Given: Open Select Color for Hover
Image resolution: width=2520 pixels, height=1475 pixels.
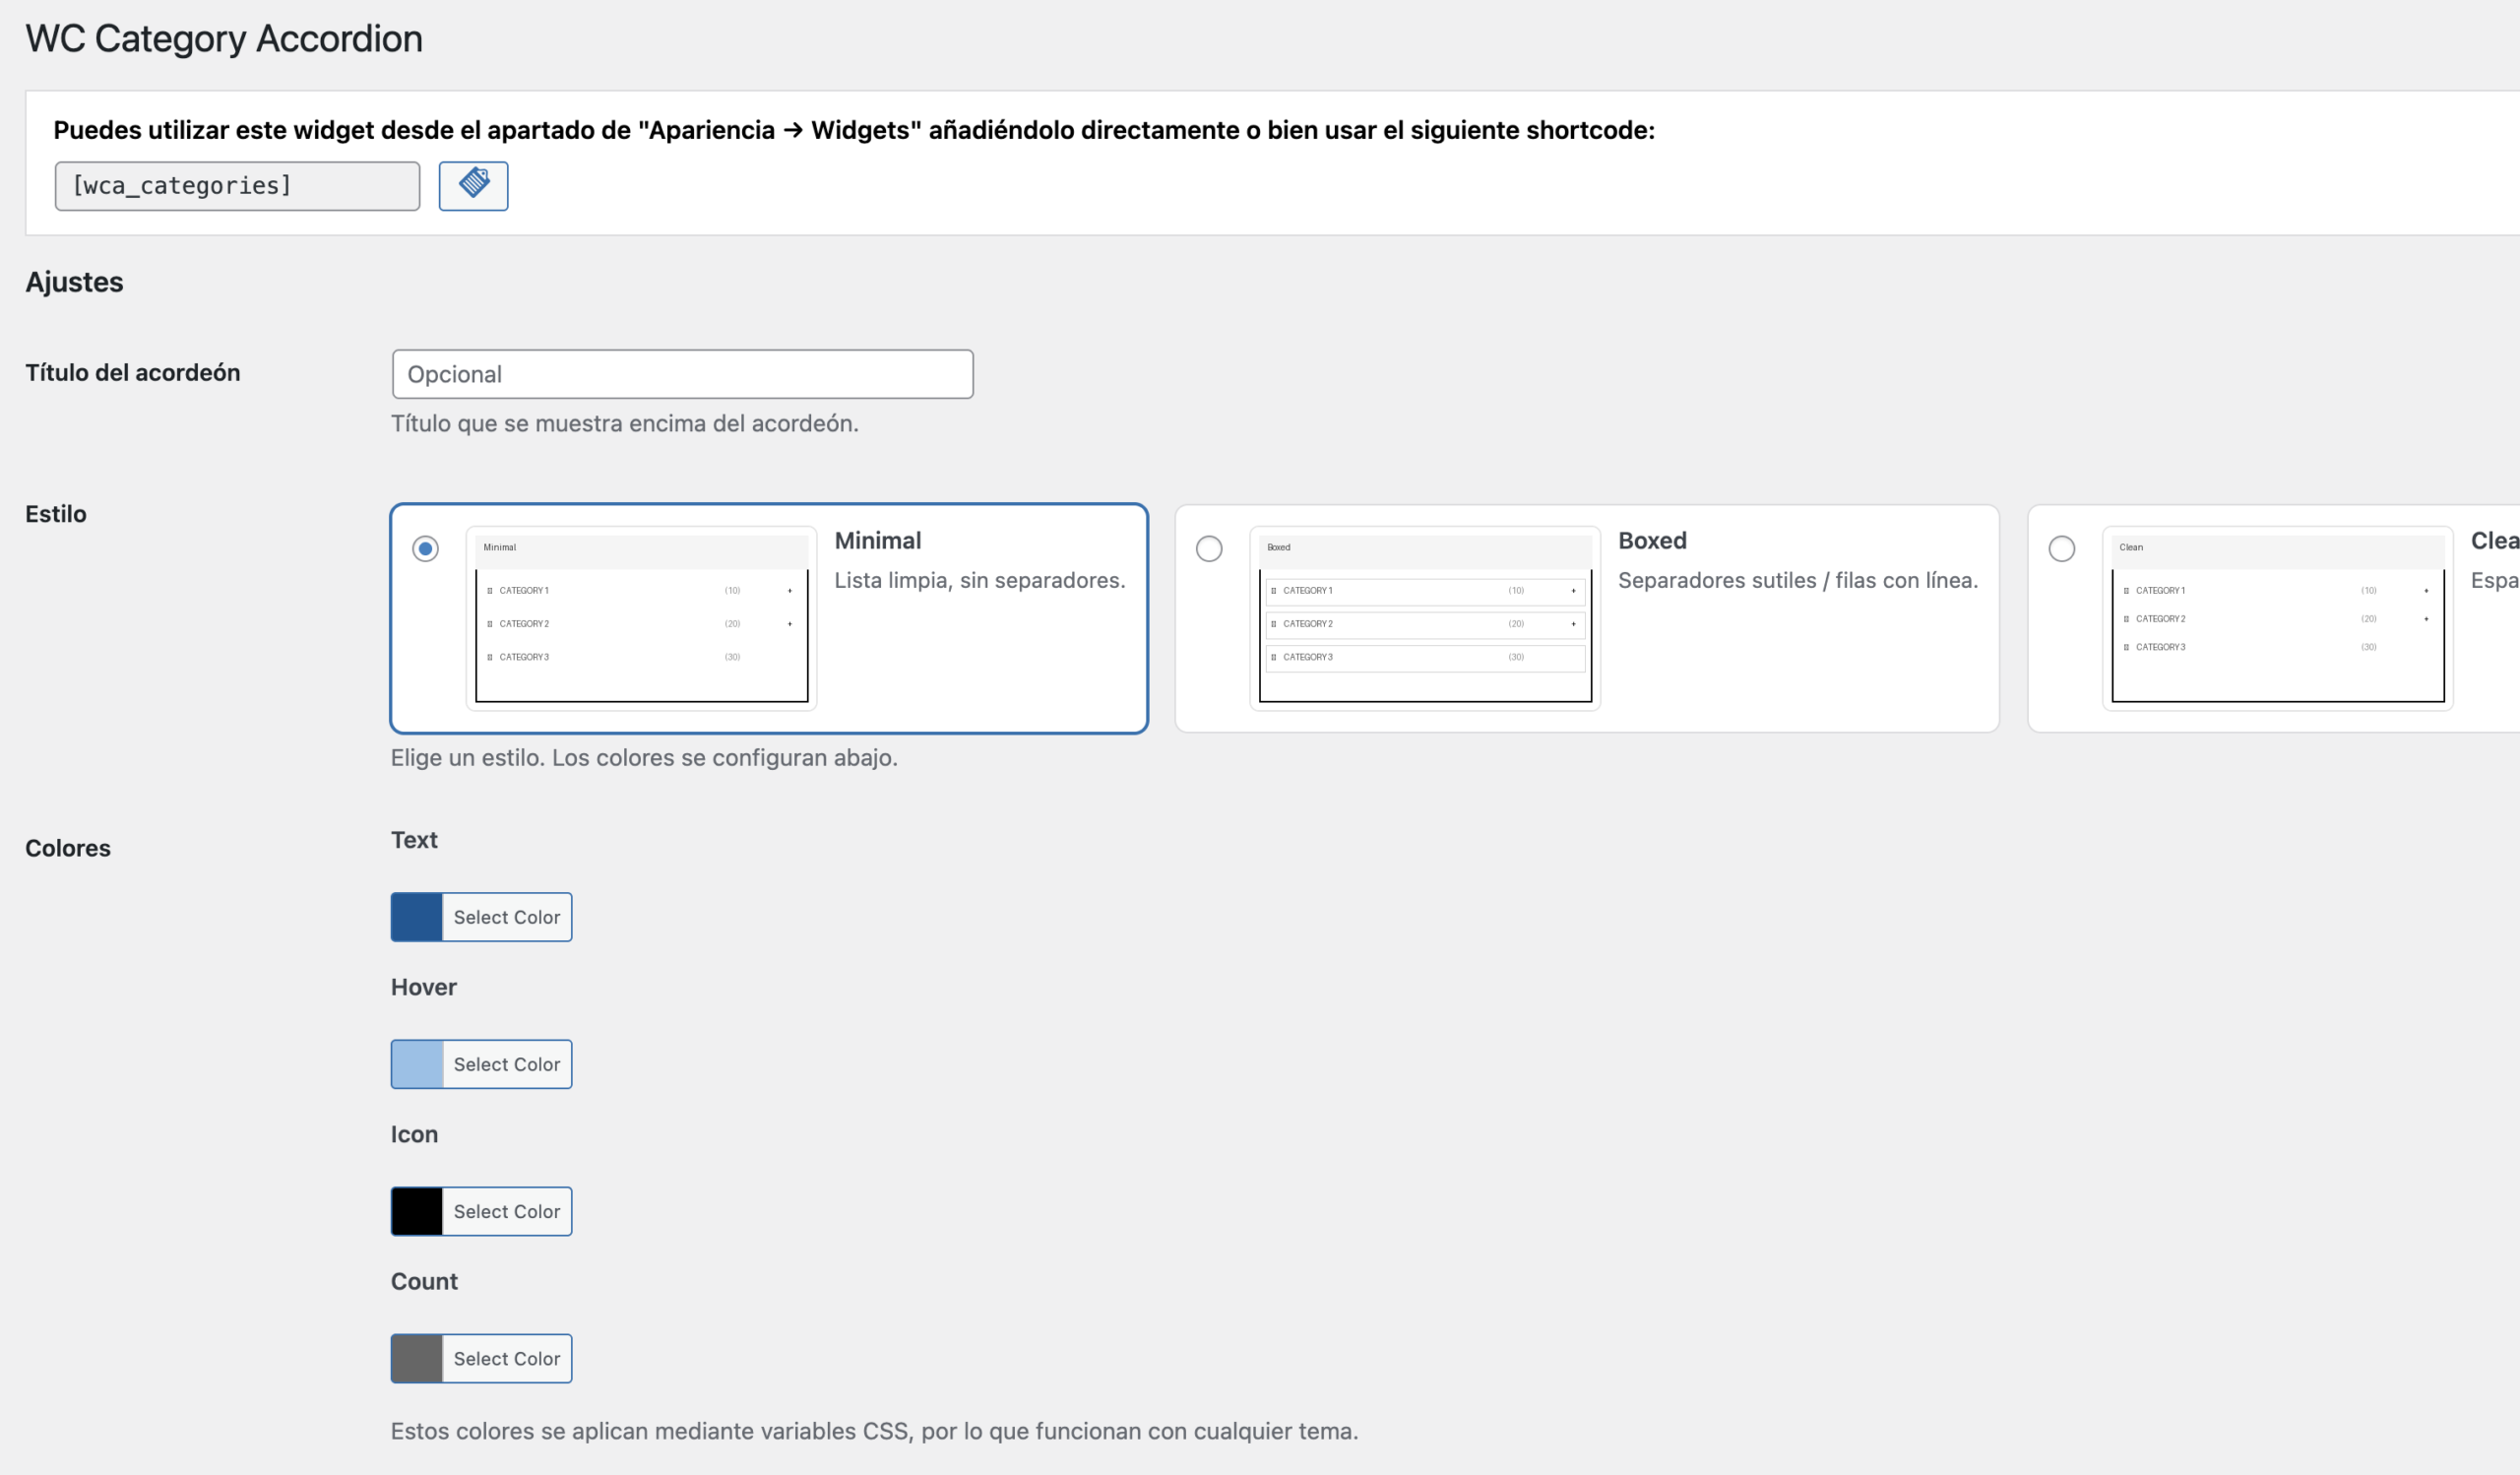Looking at the screenshot, I should coord(506,1063).
